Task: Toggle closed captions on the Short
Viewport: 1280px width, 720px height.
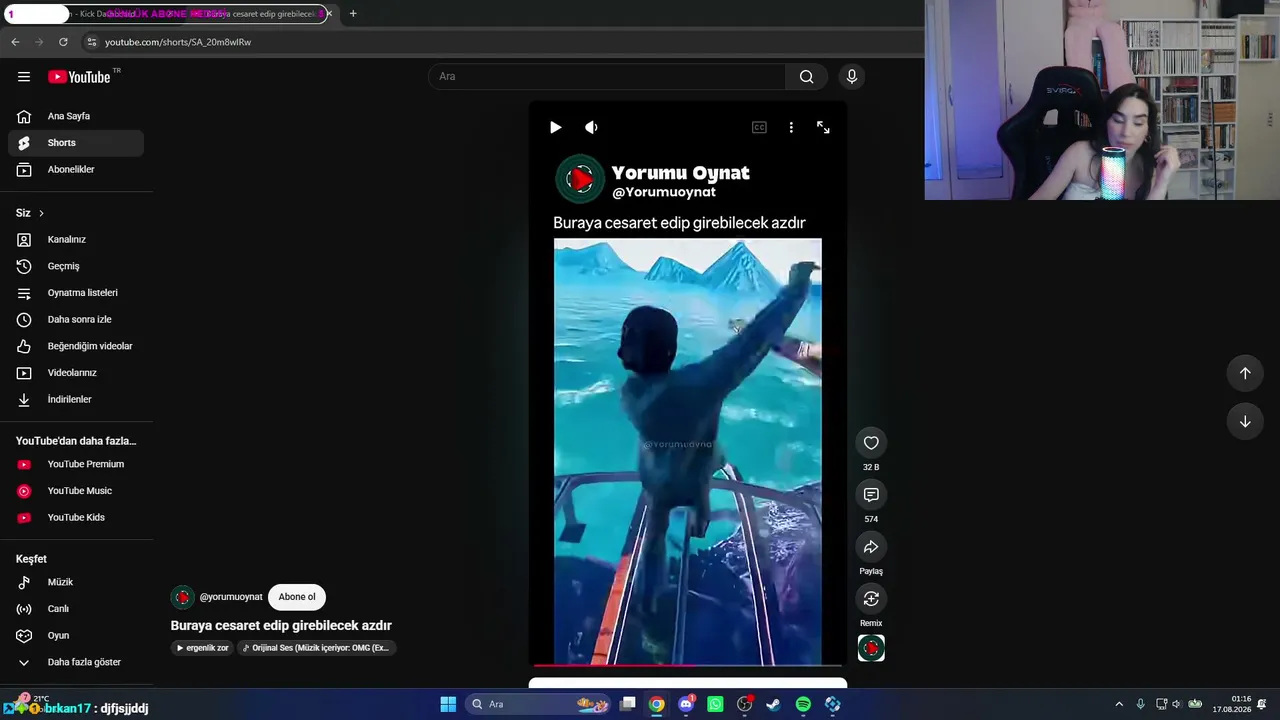Action: [x=759, y=127]
